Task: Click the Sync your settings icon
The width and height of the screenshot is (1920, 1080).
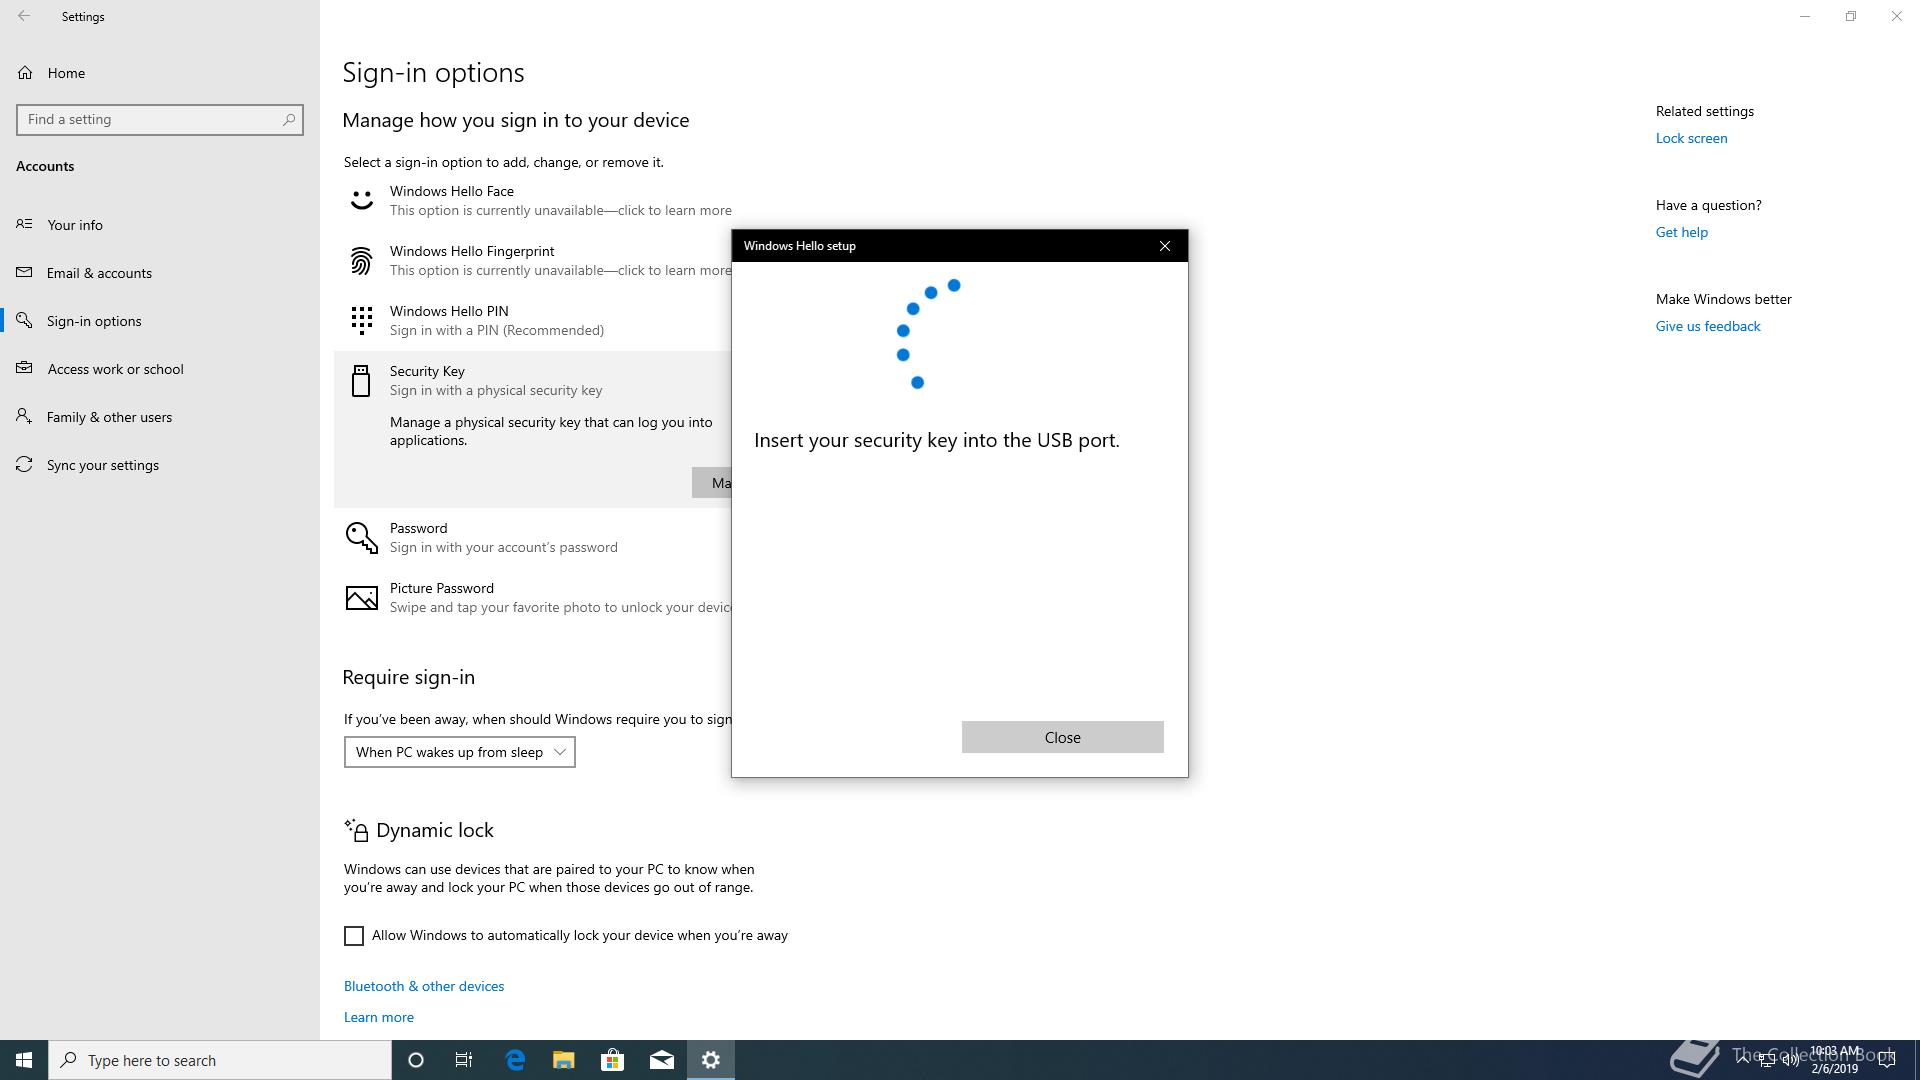Action: pos(24,464)
